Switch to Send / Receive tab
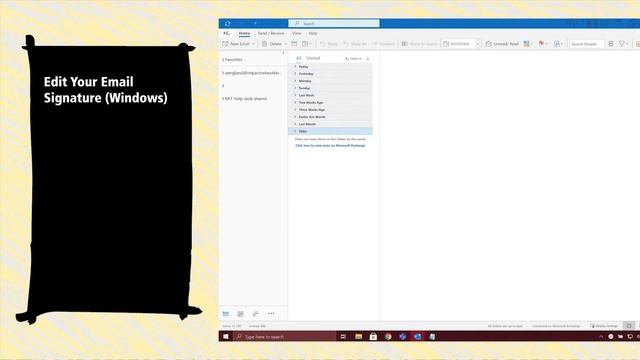The image size is (640, 360). click(x=271, y=33)
